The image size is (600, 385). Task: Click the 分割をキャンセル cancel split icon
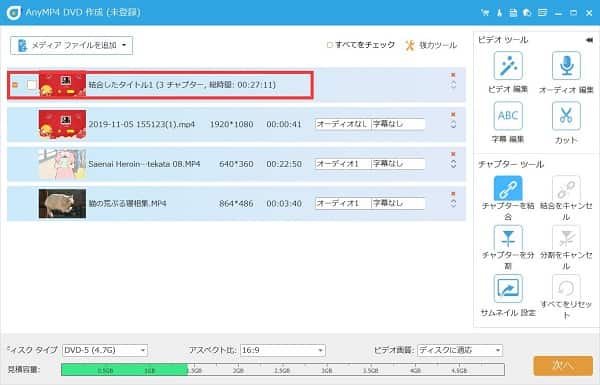(566, 238)
